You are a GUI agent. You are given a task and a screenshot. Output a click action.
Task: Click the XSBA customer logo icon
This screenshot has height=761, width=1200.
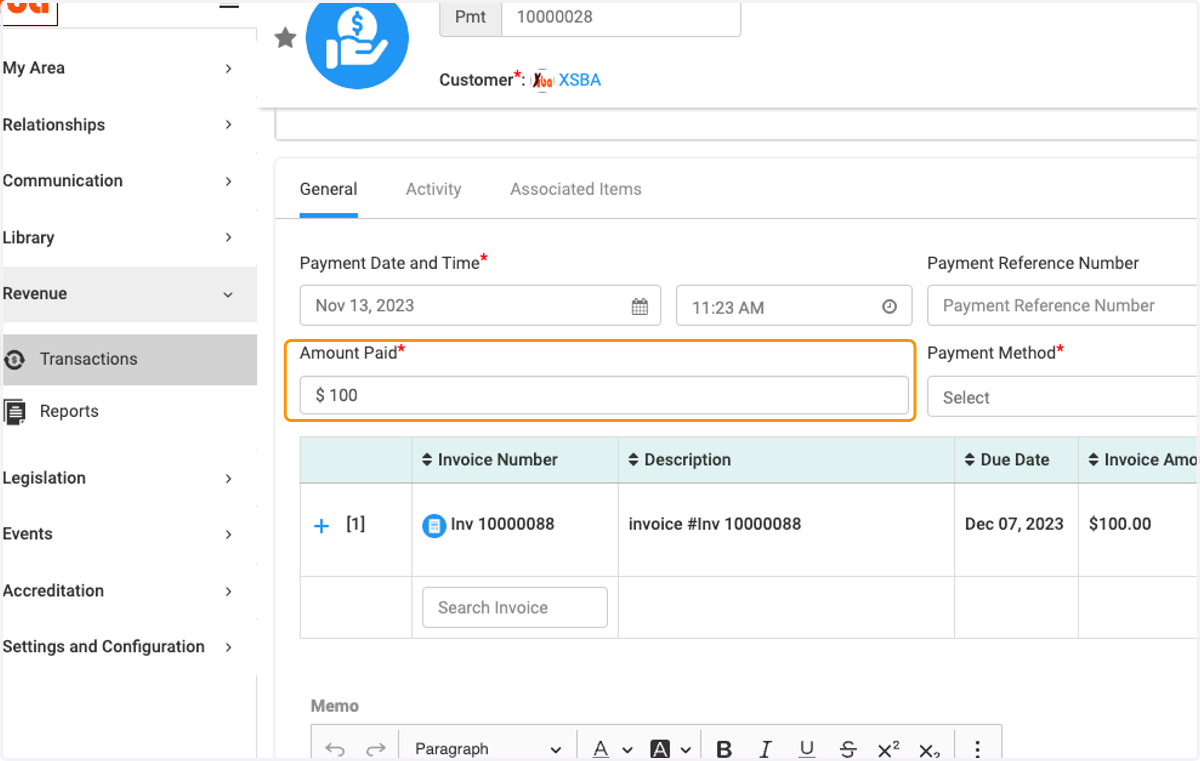click(542, 80)
